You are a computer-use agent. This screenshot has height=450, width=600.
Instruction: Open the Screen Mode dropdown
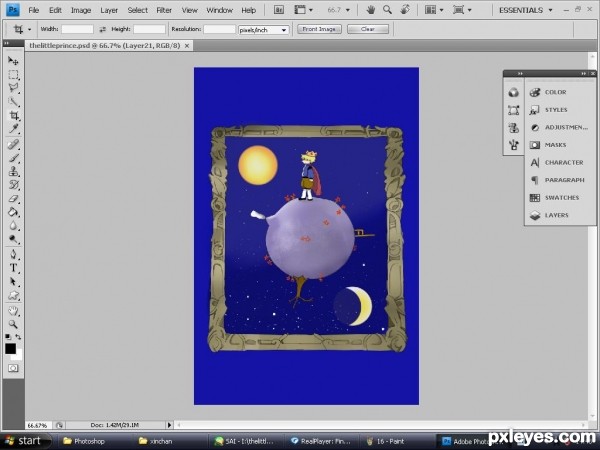tap(462, 10)
